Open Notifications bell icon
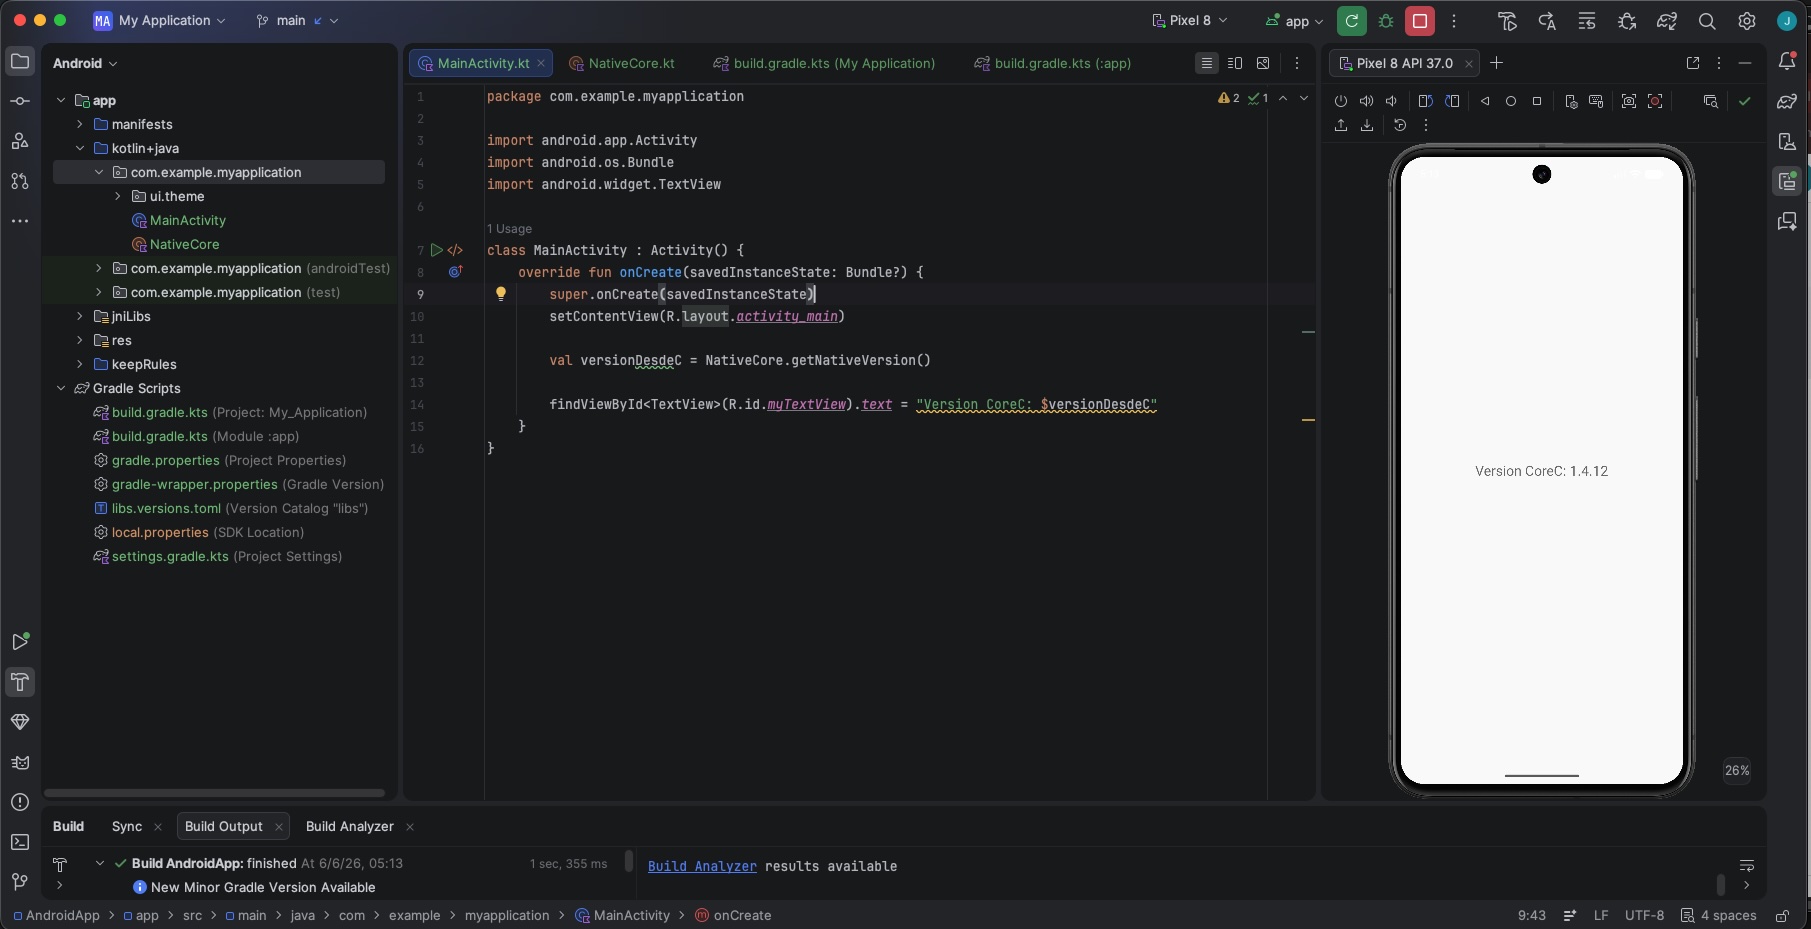Image resolution: width=1811 pixels, height=929 pixels. pyautogui.click(x=1787, y=62)
